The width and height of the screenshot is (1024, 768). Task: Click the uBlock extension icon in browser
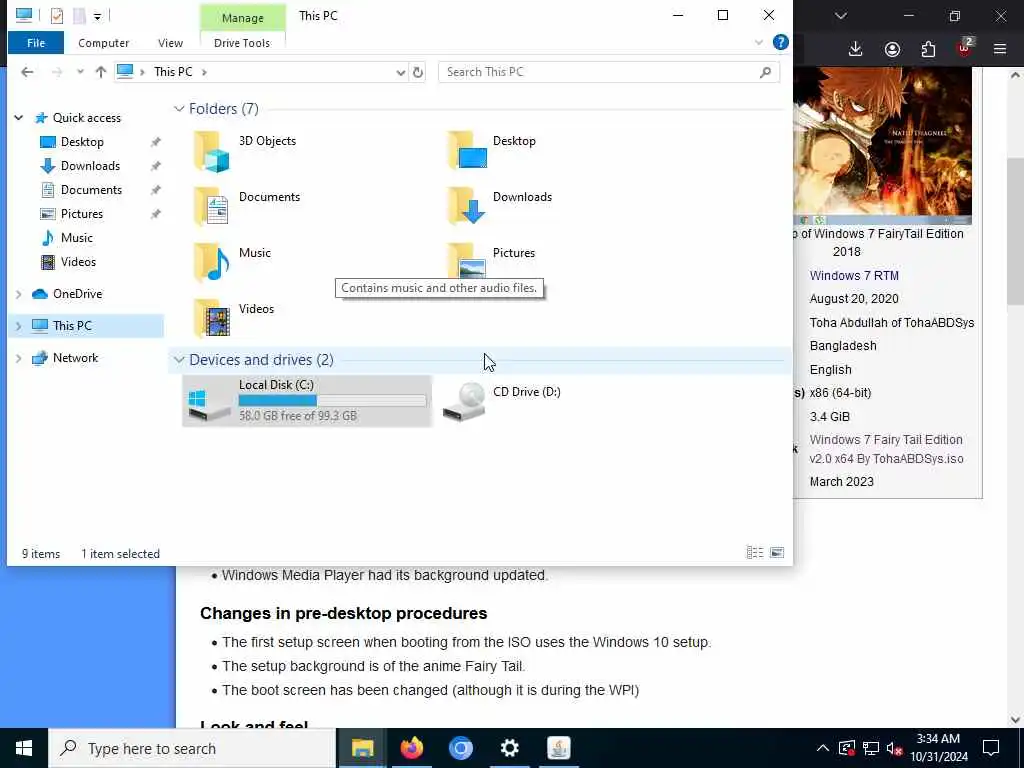click(965, 48)
